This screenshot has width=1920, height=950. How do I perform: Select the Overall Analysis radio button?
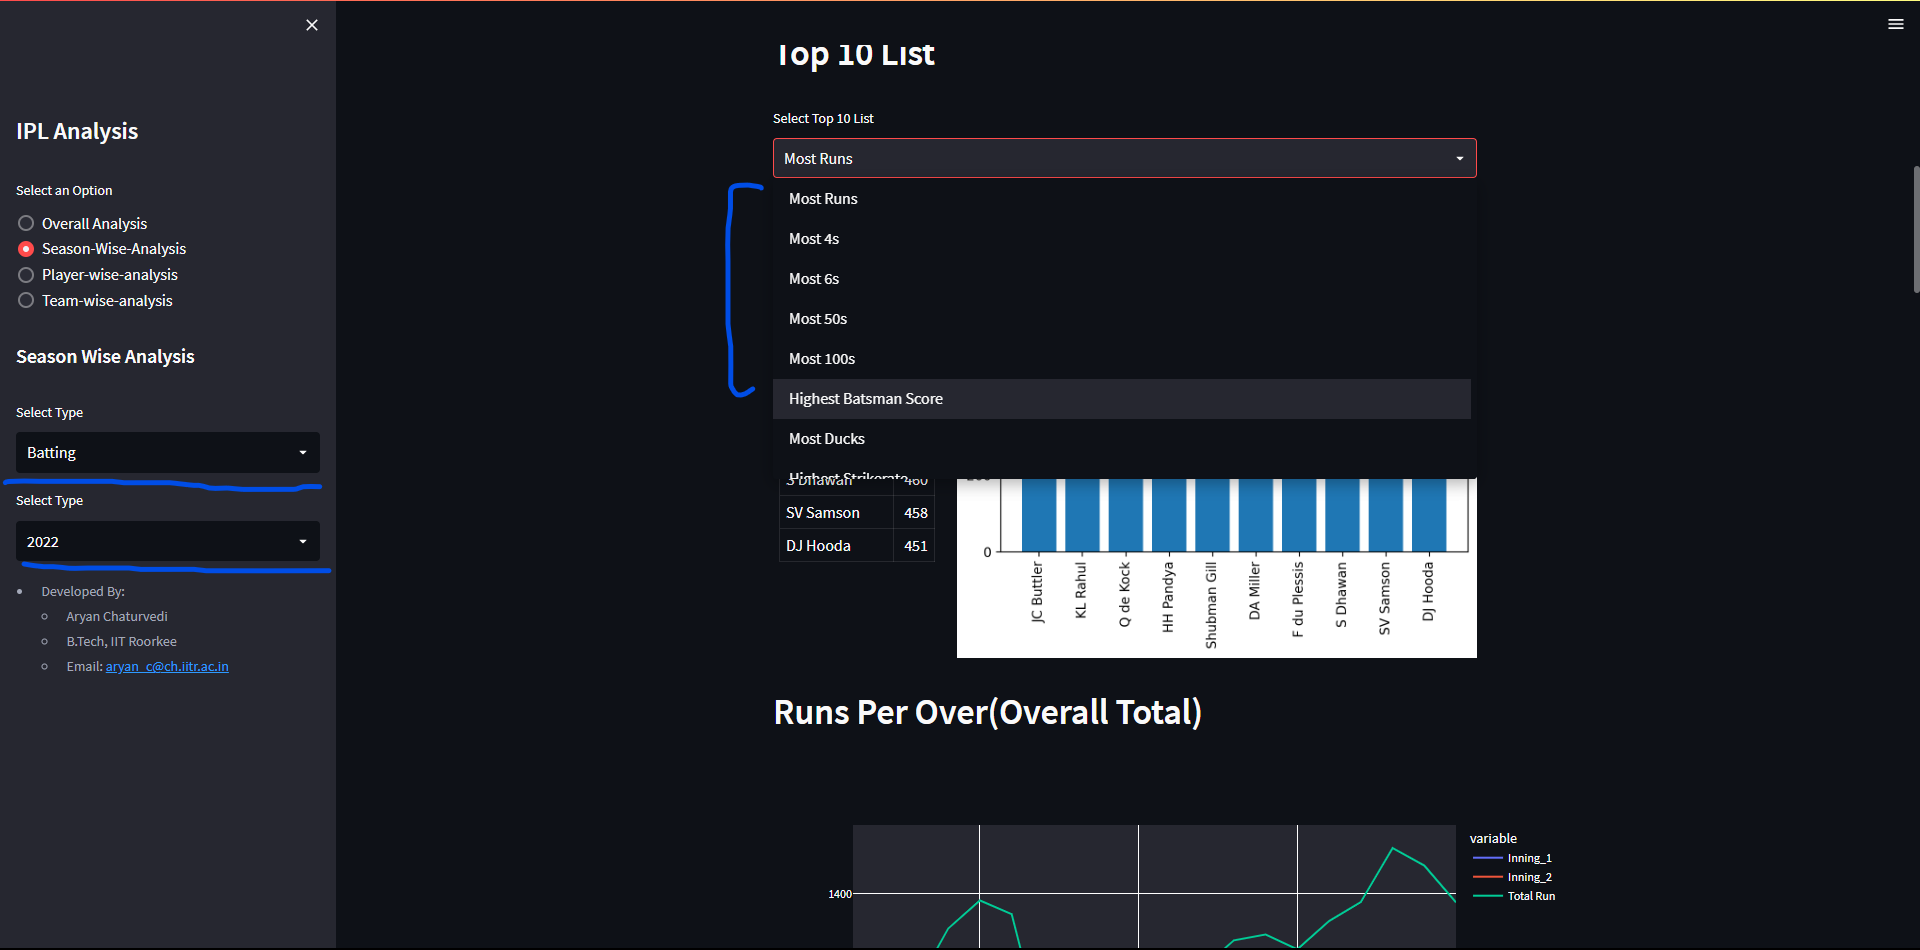tap(25, 222)
